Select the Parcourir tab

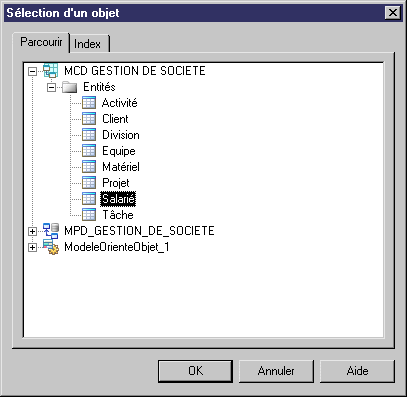click(x=41, y=42)
